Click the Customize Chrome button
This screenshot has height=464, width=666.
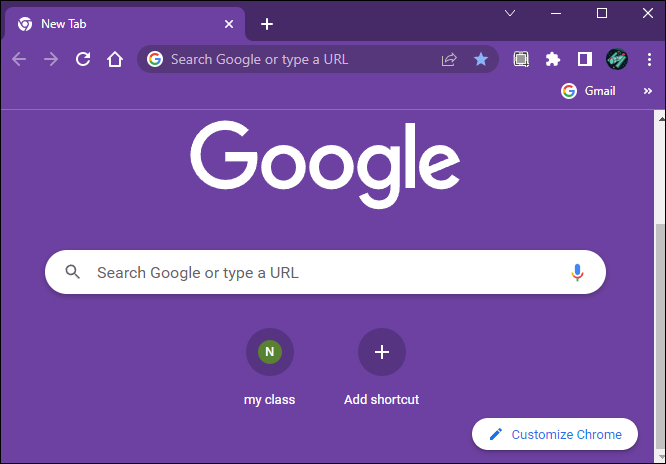555,434
